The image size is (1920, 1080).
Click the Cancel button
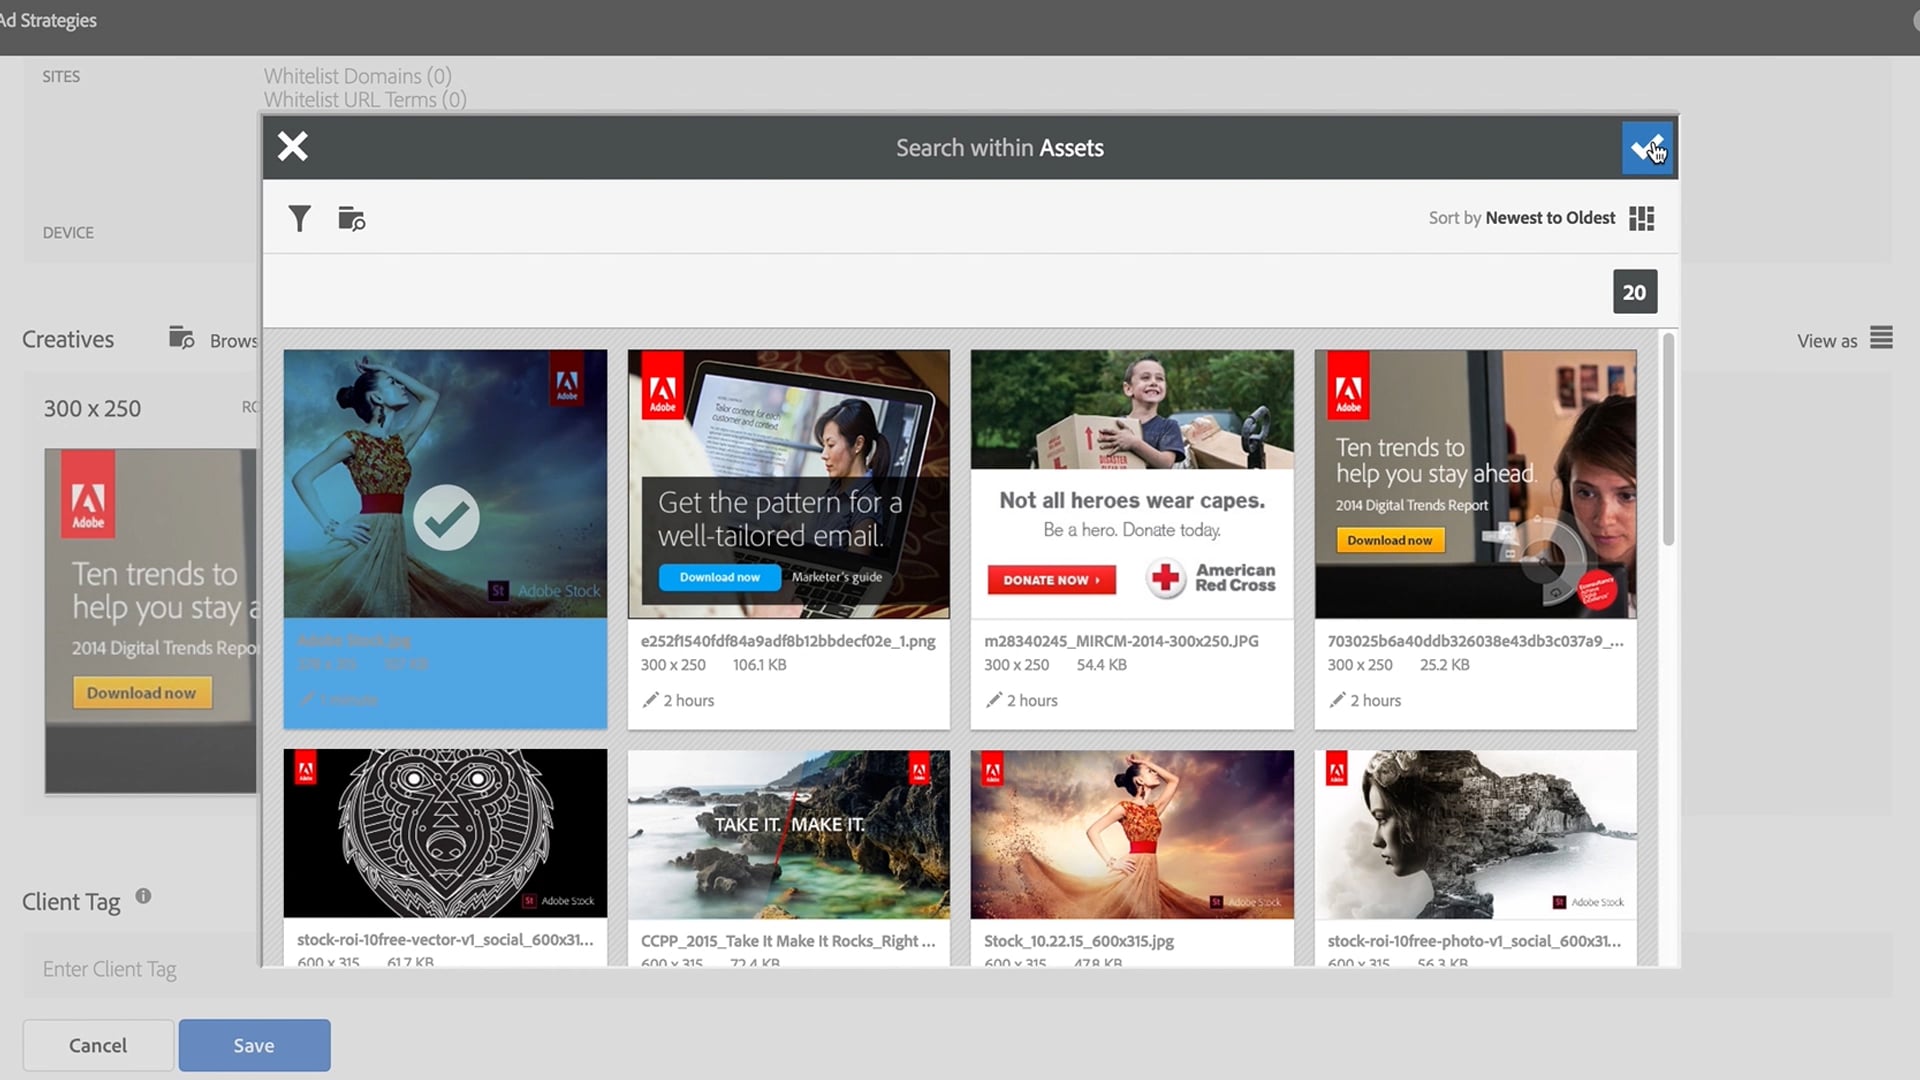tap(98, 1045)
